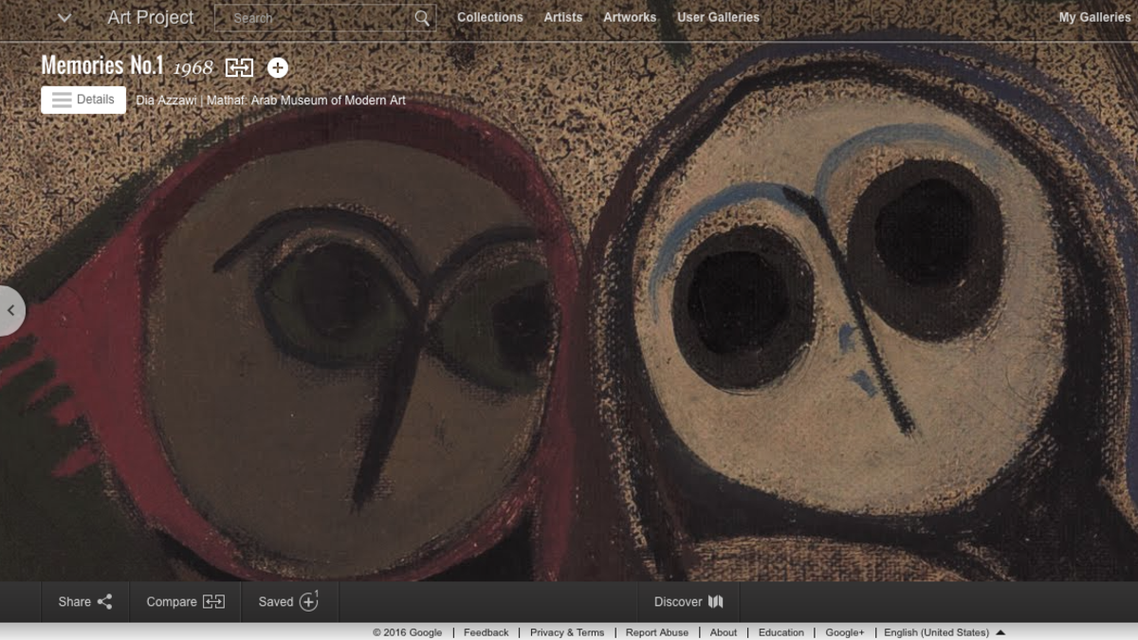The width and height of the screenshot is (1138, 640).
Task: Open Privacy & Terms
Action: [x=567, y=633]
